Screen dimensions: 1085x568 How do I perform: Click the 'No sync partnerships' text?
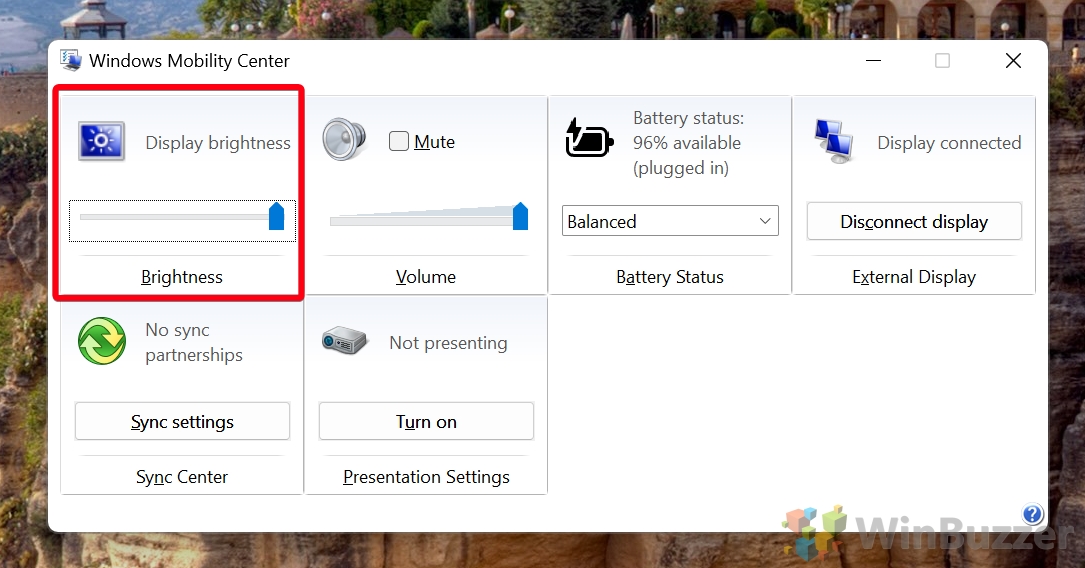(x=194, y=342)
